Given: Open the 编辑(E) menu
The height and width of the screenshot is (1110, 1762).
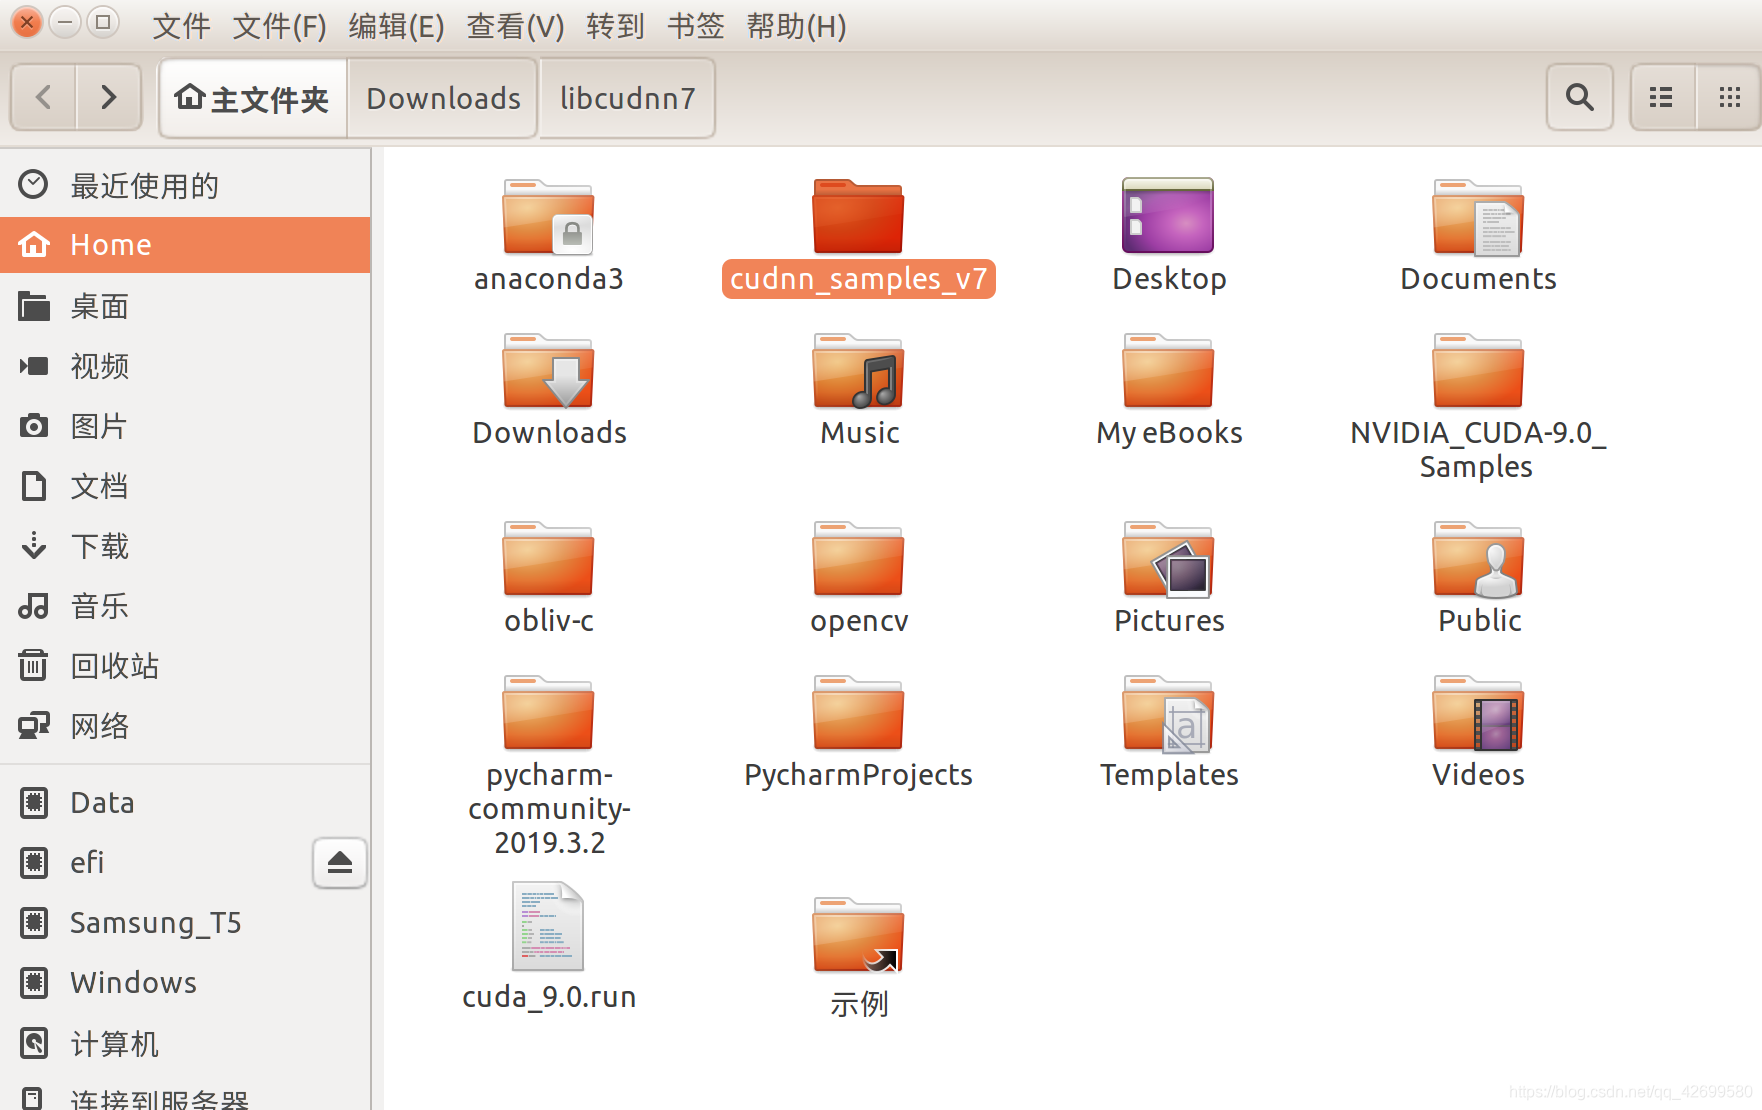Looking at the screenshot, I should (396, 26).
